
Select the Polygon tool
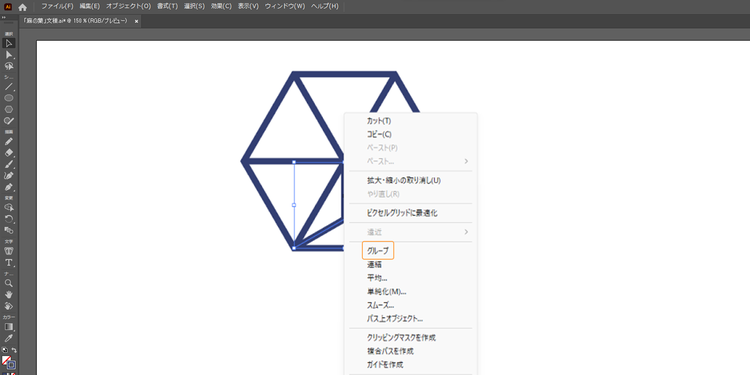9,109
